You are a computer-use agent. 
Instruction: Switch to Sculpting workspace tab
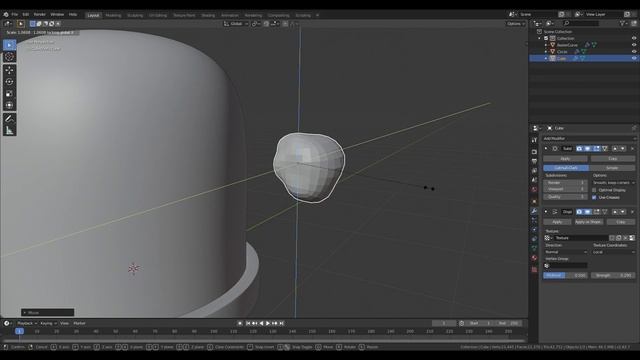135,16
